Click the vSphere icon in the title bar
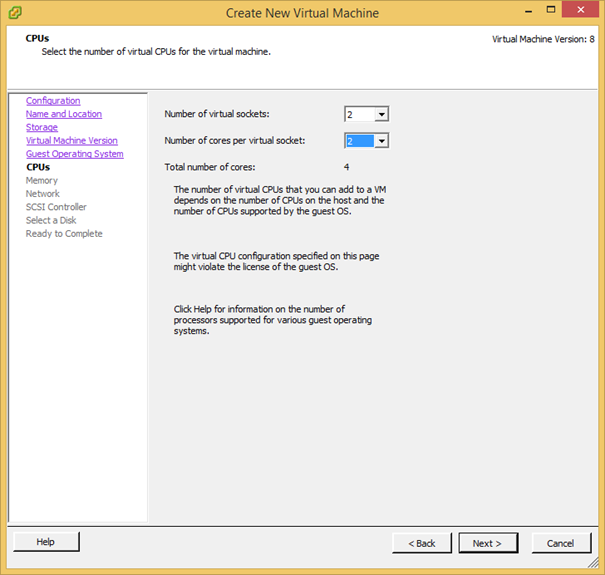This screenshot has width=605, height=575. (15, 13)
